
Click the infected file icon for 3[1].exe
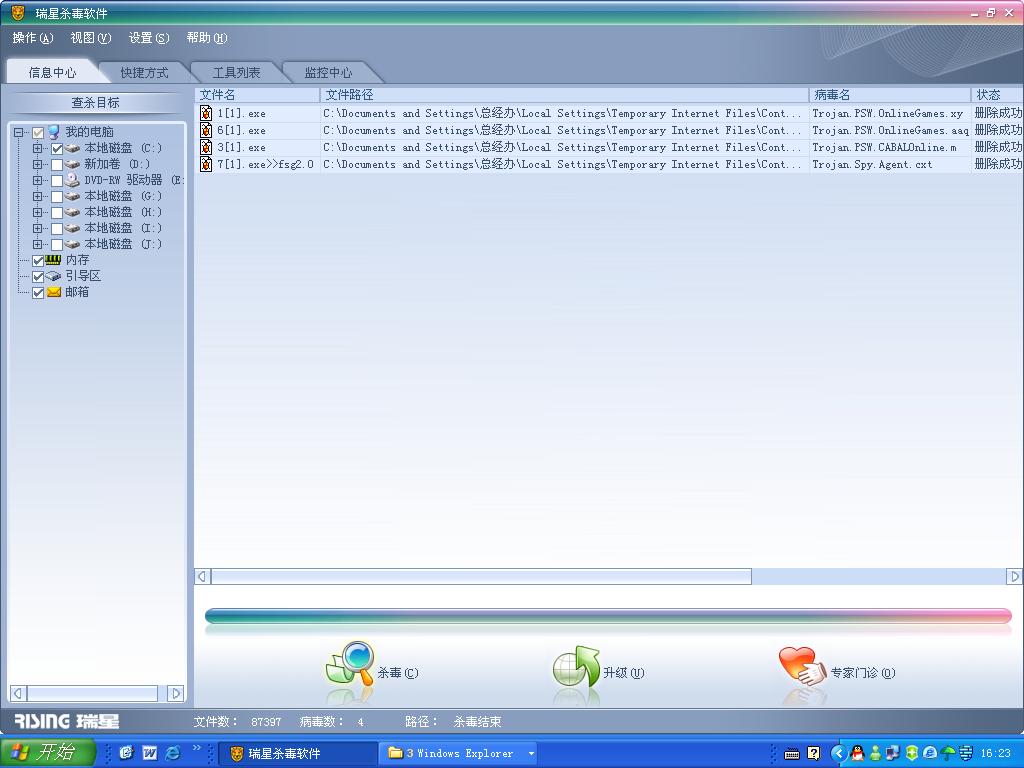coord(206,147)
